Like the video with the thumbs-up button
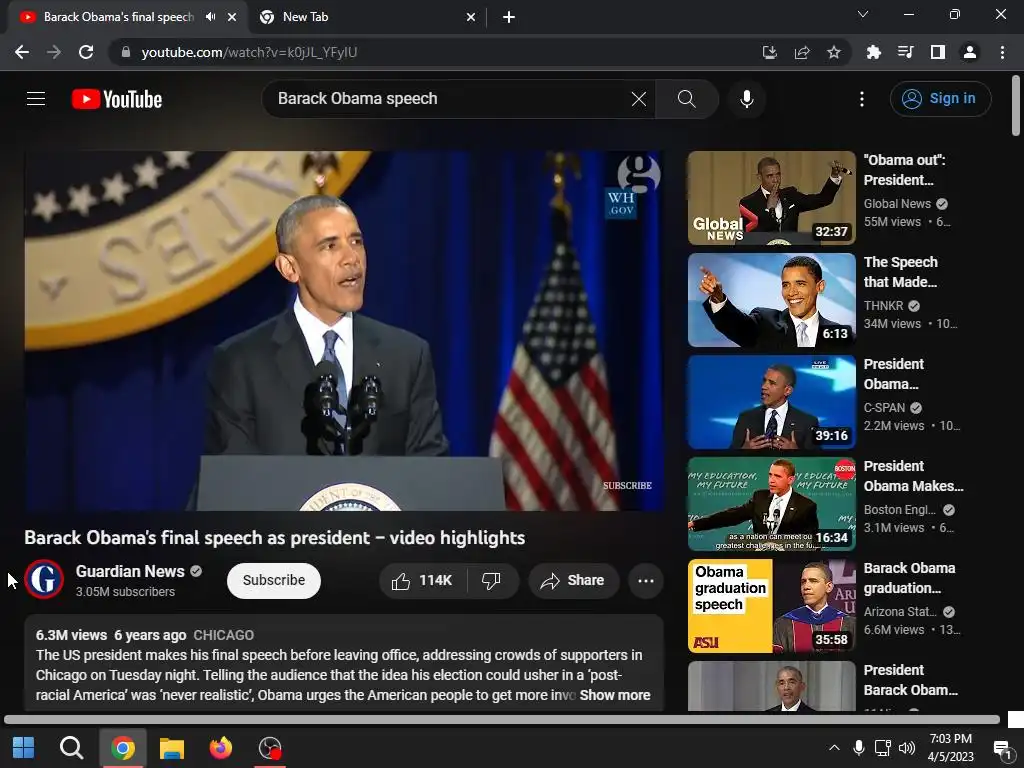The height and width of the screenshot is (768, 1024). [x=423, y=581]
